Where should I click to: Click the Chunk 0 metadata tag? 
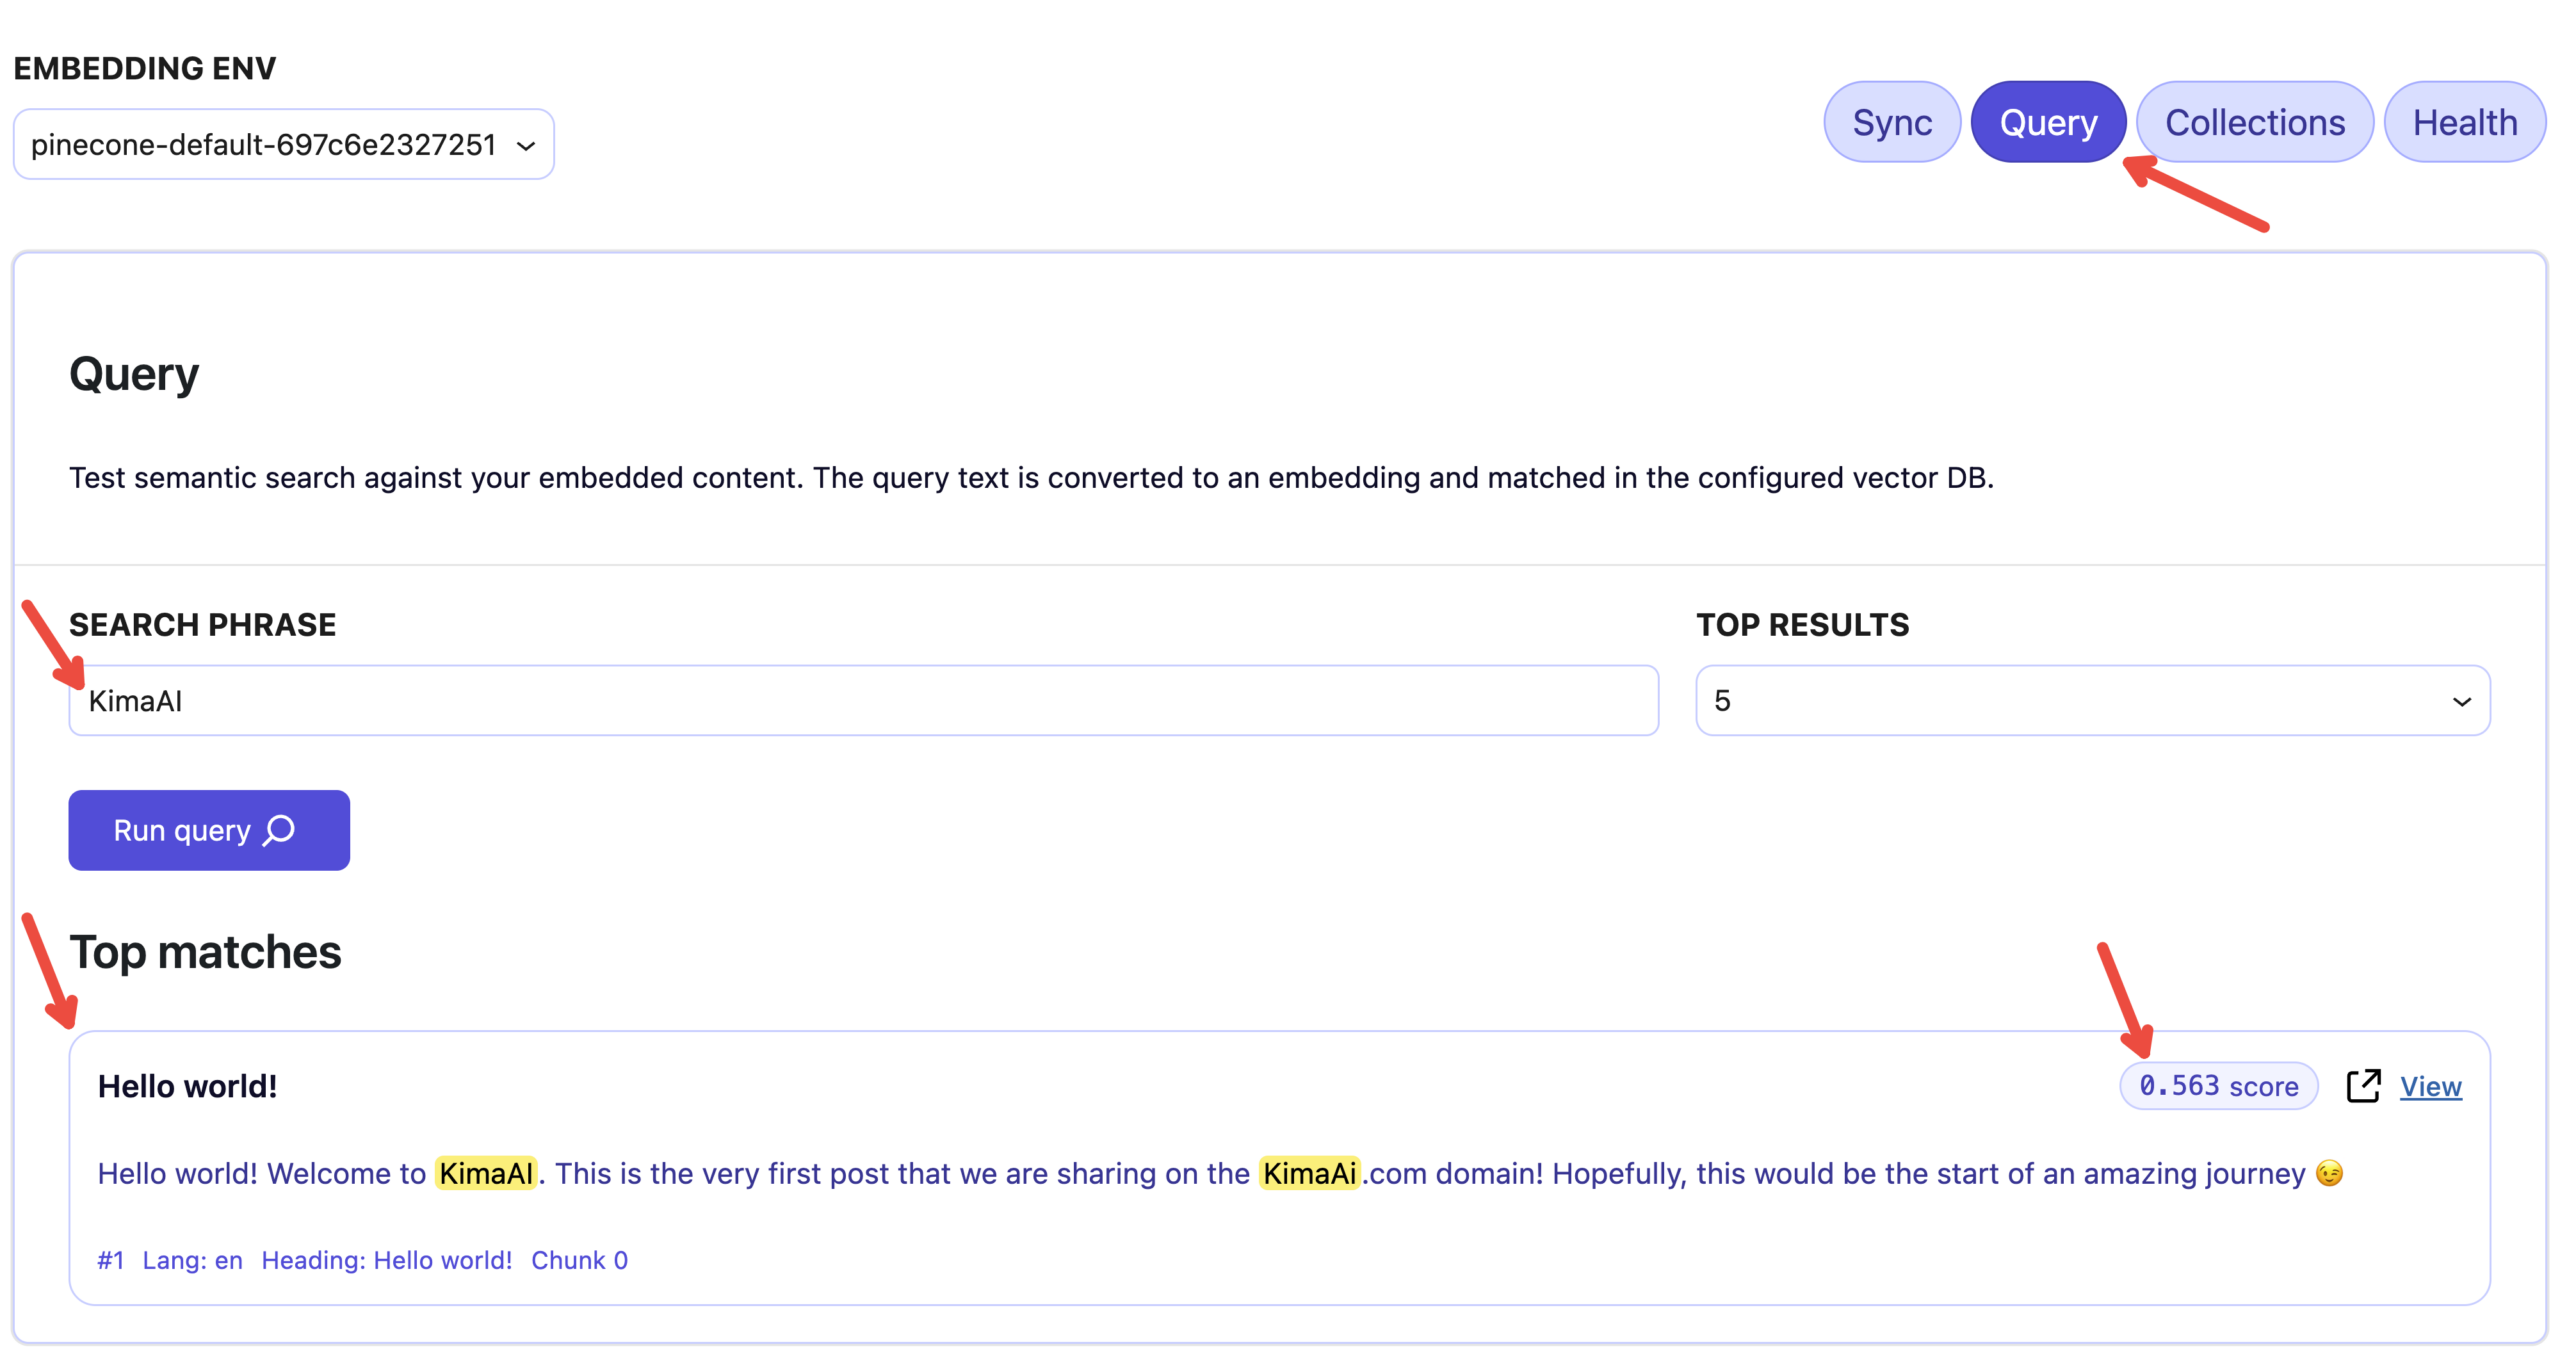click(x=579, y=1260)
